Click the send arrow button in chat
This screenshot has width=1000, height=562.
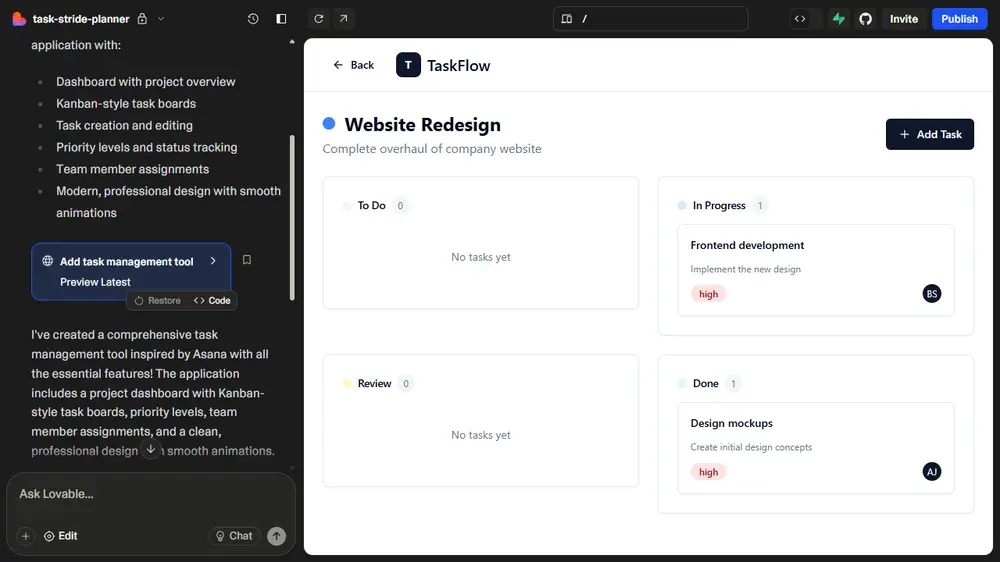[x=276, y=536]
